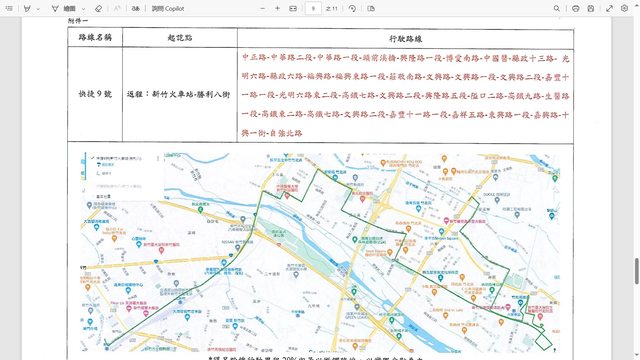Print the PDF document
The width and height of the screenshot is (640, 360).
pos(576,8)
